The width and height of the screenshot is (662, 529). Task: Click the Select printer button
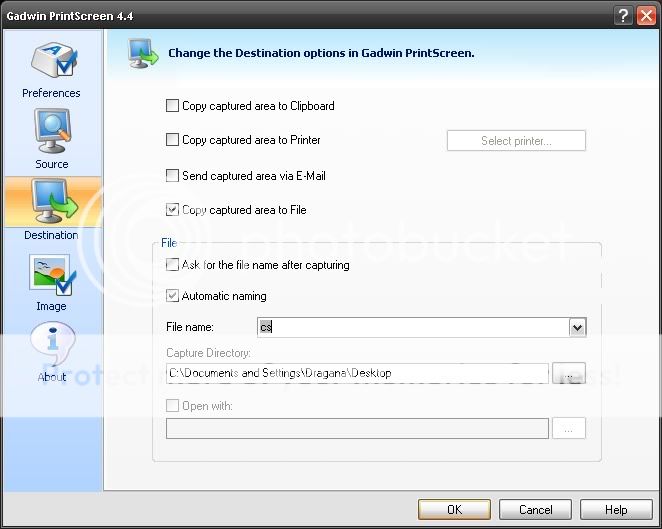(516, 141)
